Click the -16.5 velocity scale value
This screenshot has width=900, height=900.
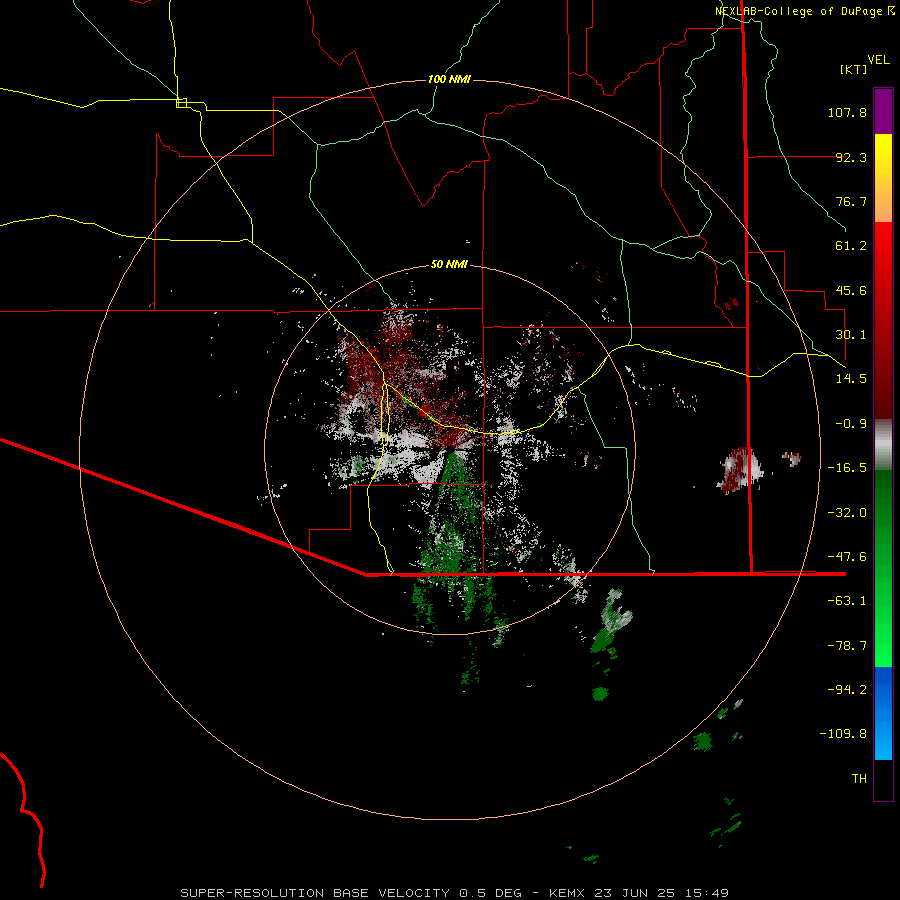(847, 468)
